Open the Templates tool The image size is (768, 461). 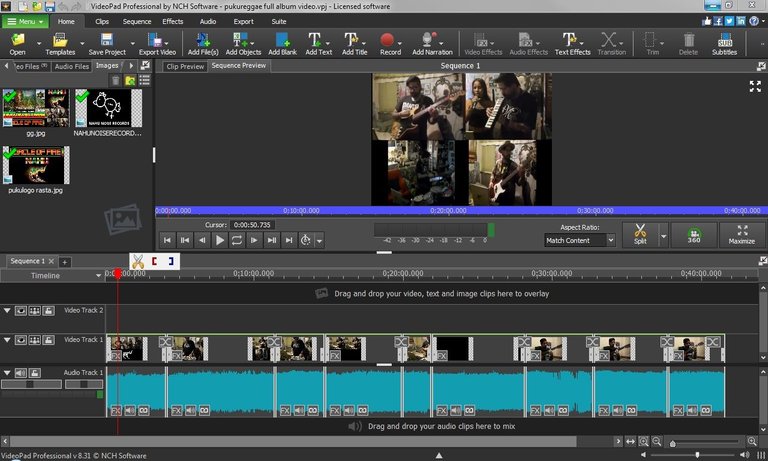coord(60,44)
